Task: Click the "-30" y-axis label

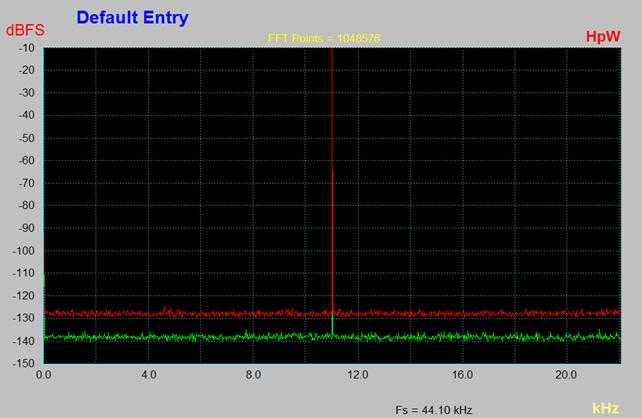Action: [27, 93]
